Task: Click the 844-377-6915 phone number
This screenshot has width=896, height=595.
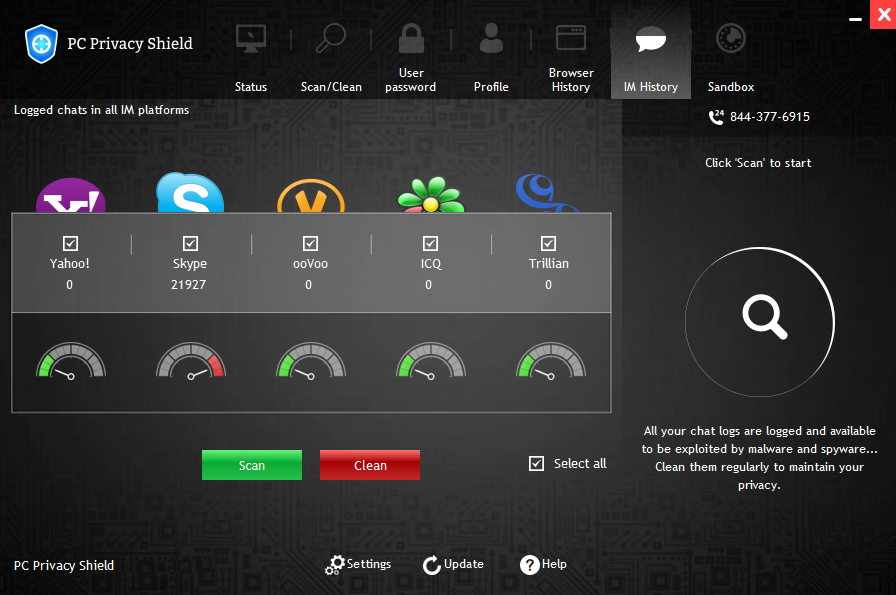Action: [x=770, y=117]
